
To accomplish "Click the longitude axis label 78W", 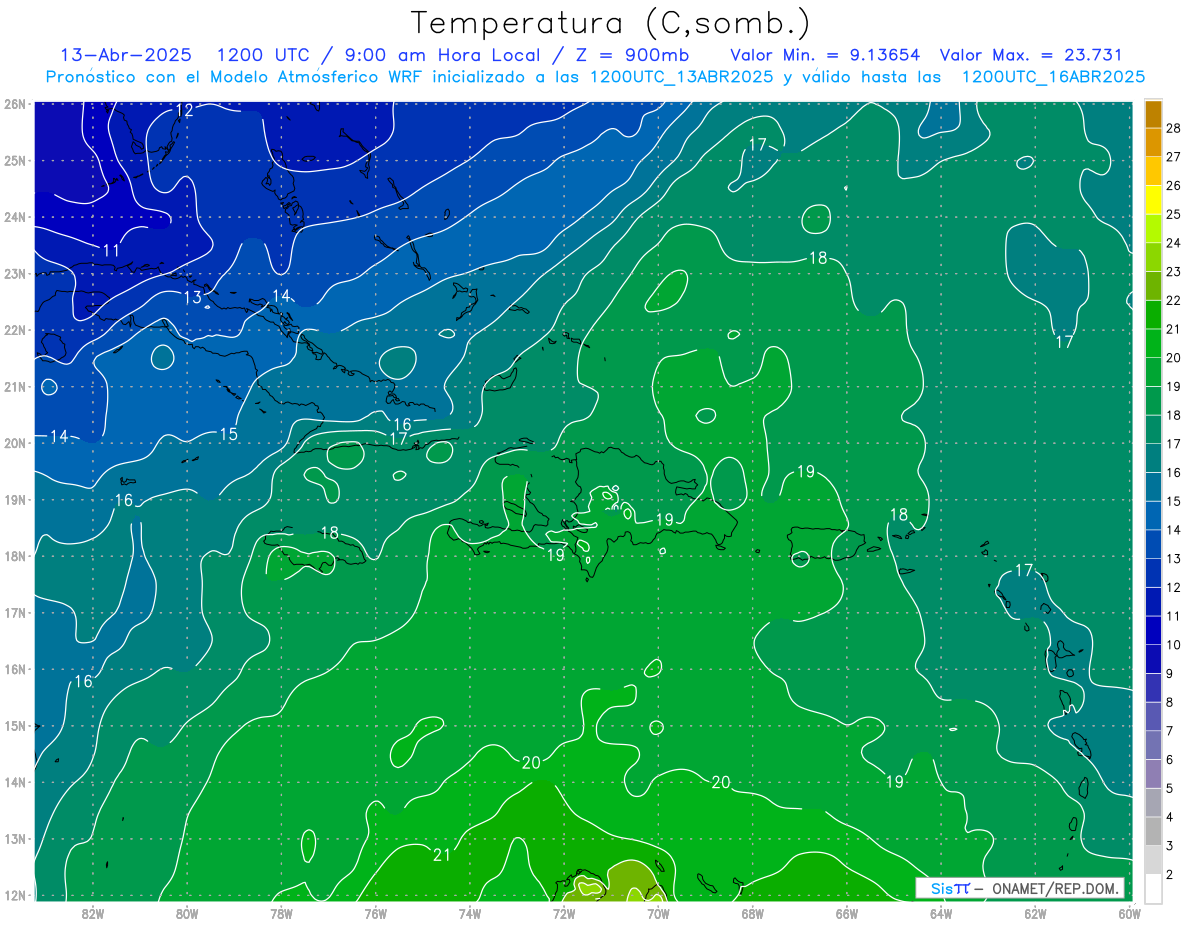I will click(281, 913).
